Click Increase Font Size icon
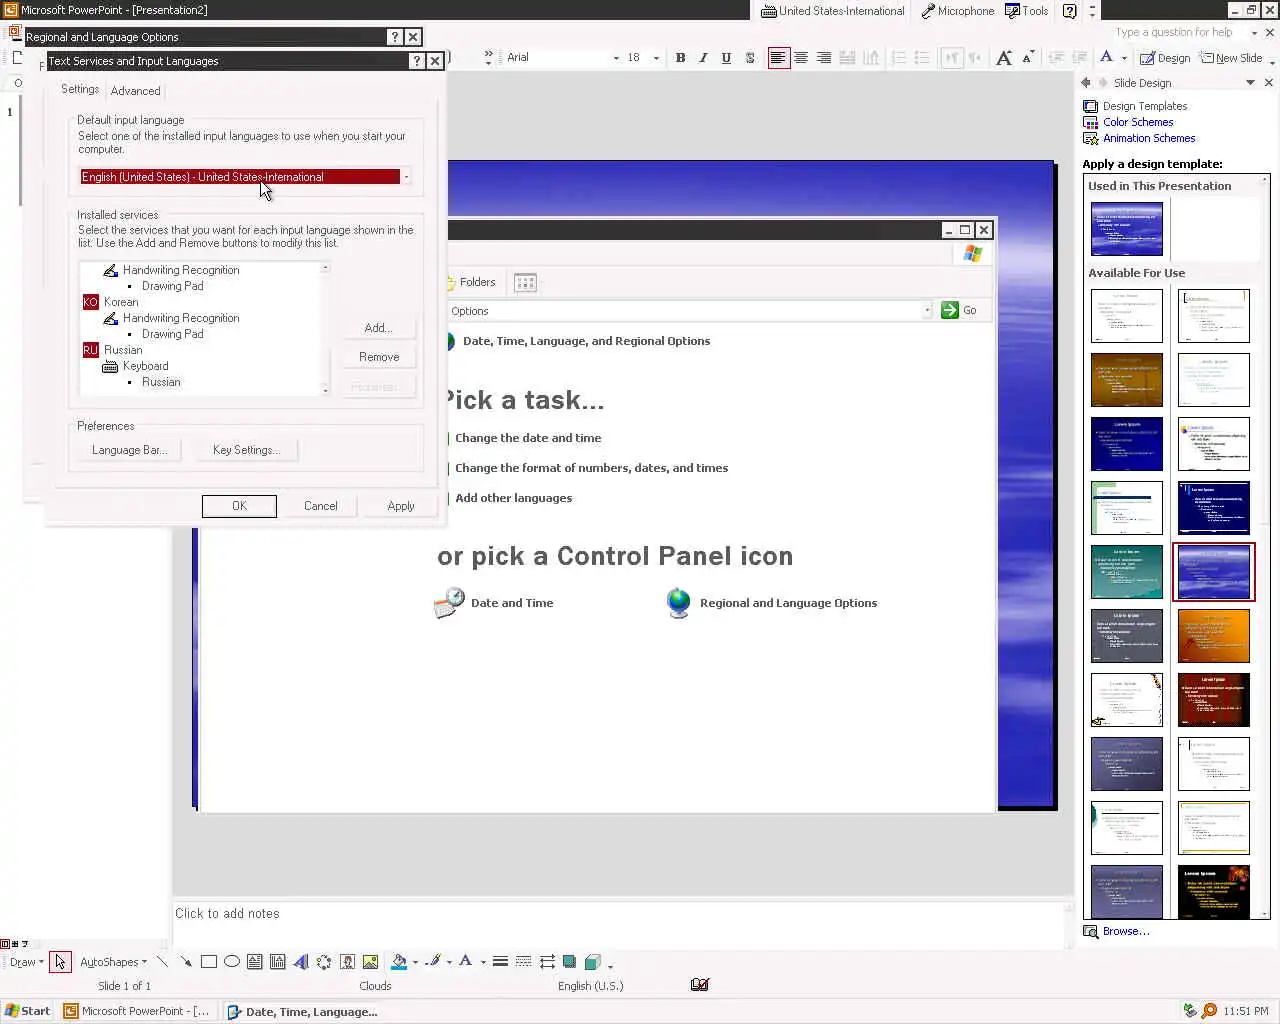Screen dimensions: 1280x1024 pyautogui.click(x=1004, y=58)
